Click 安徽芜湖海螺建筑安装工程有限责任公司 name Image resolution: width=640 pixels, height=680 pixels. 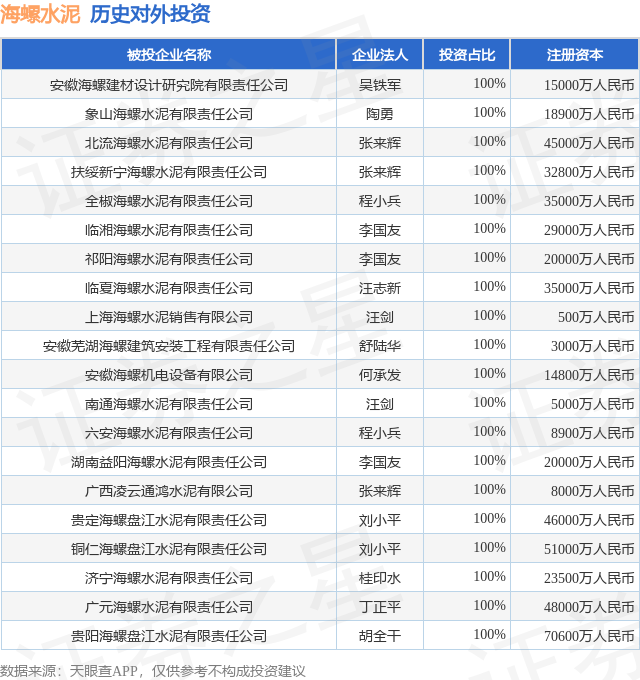tap(169, 346)
